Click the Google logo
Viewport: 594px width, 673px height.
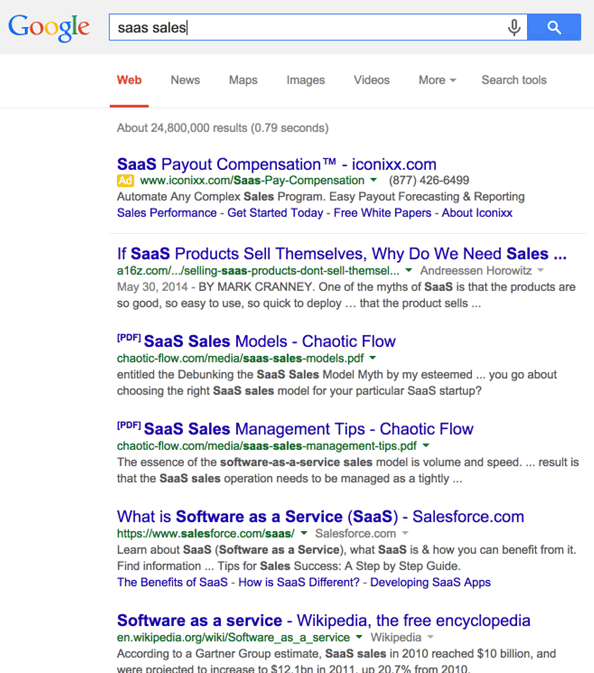(49, 27)
